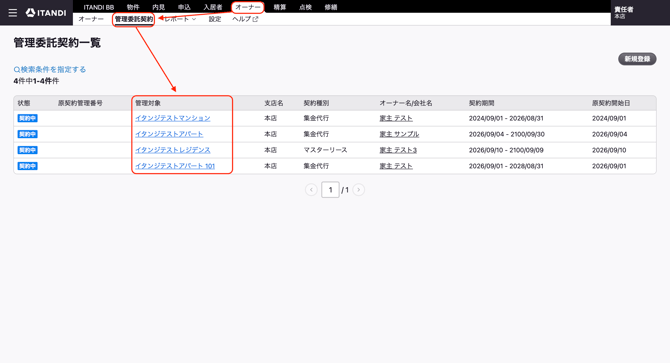Image resolution: width=670 pixels, height=363 pixels.
Task: Select the オーナー top navigation tab
Action: coord(248,7)
